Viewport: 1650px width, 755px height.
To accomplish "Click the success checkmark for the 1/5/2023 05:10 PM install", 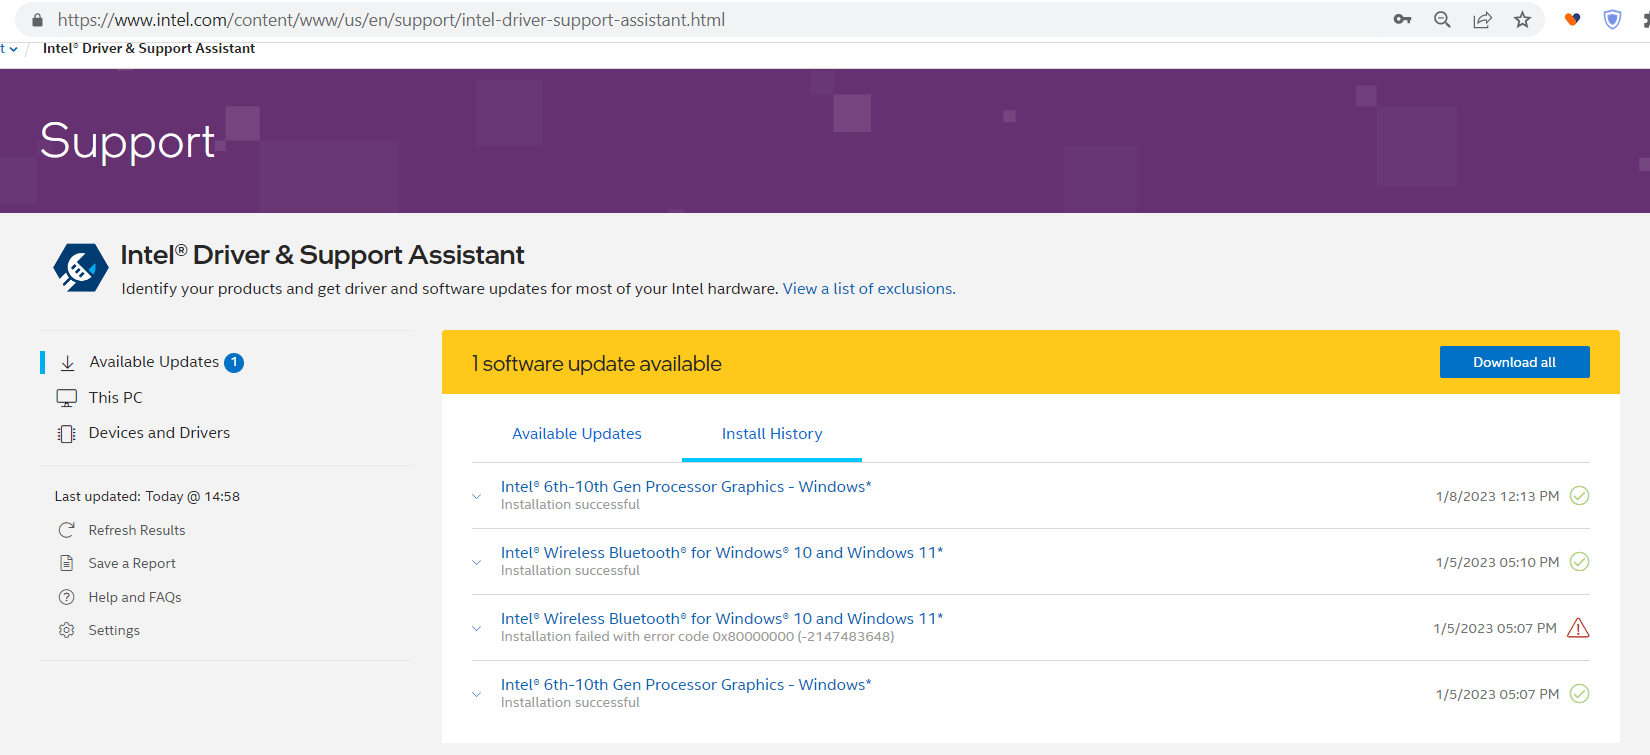I will click(1580, 562).
